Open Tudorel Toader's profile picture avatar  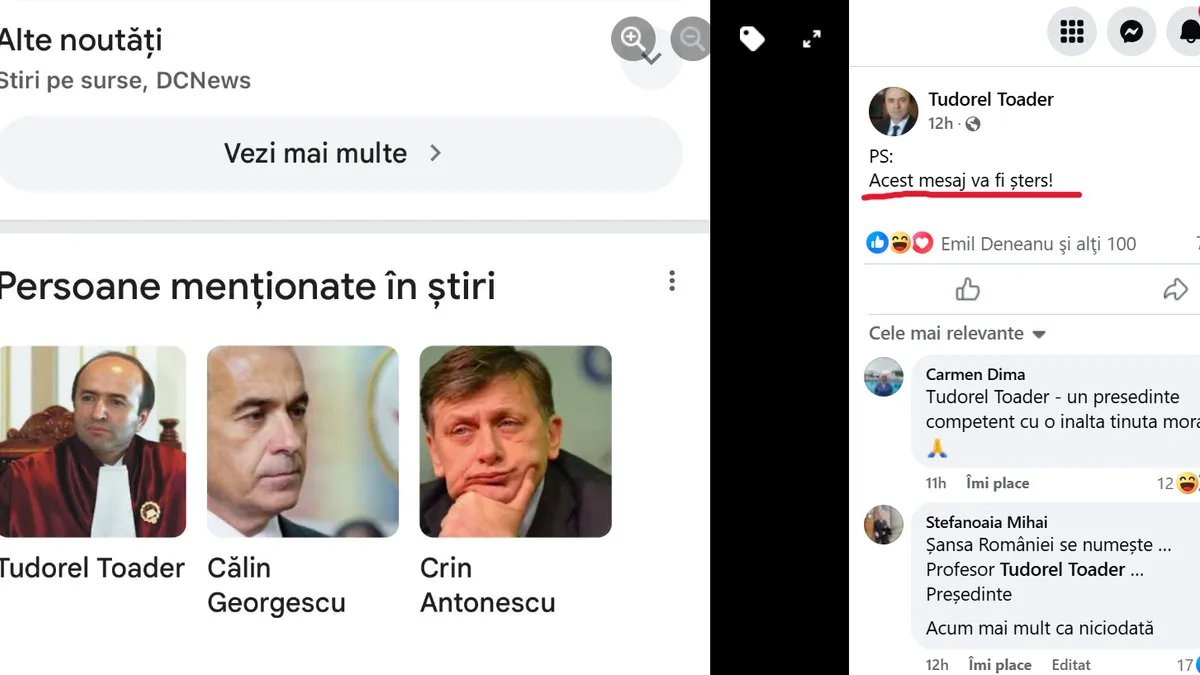tap(893, 111)
